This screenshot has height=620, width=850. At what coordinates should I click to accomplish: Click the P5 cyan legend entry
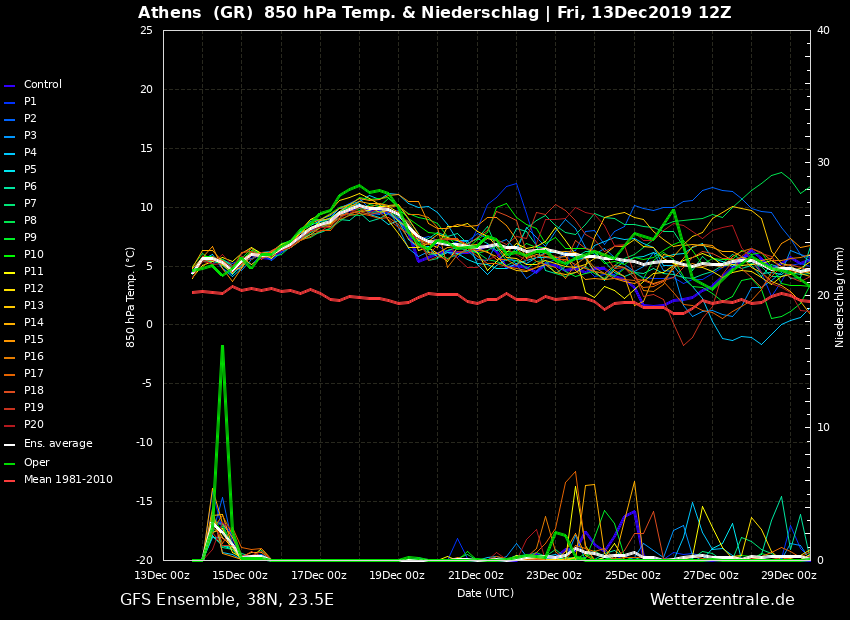[30, 170]
